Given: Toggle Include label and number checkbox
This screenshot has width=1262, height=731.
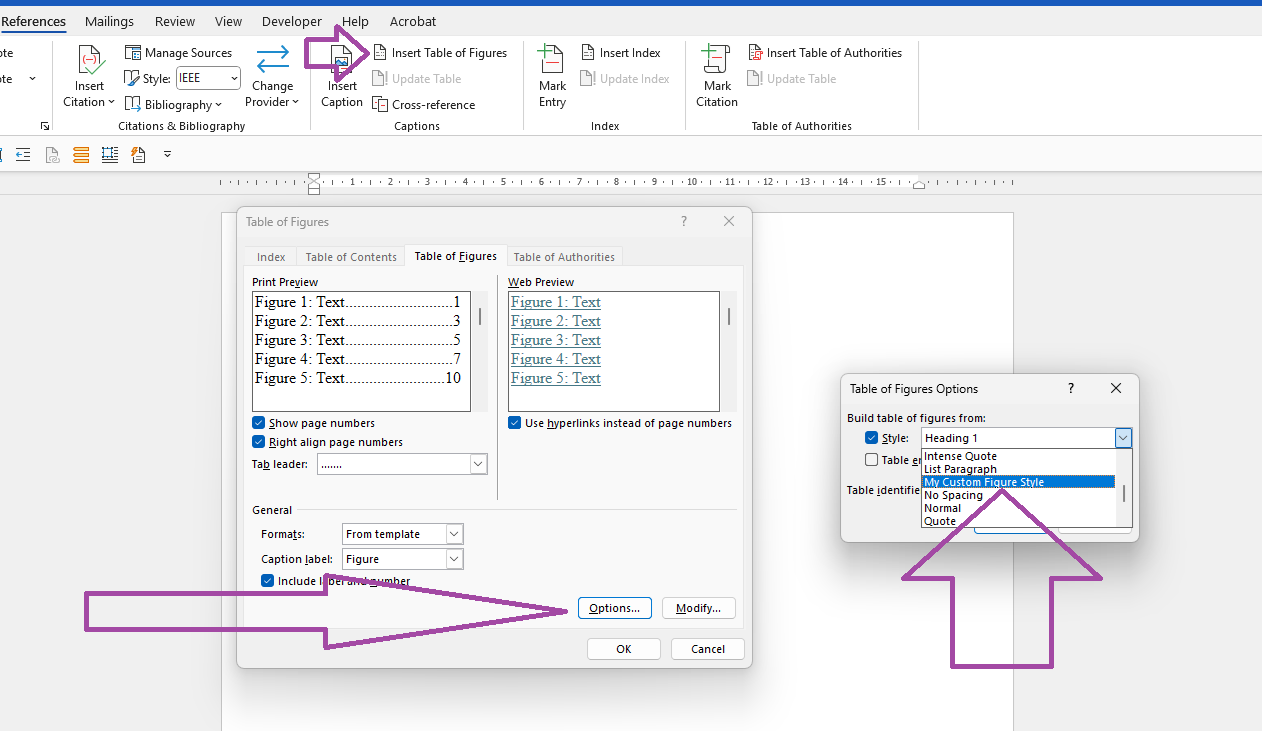Looking at the screenshot, I should click(x=267, y=581).
